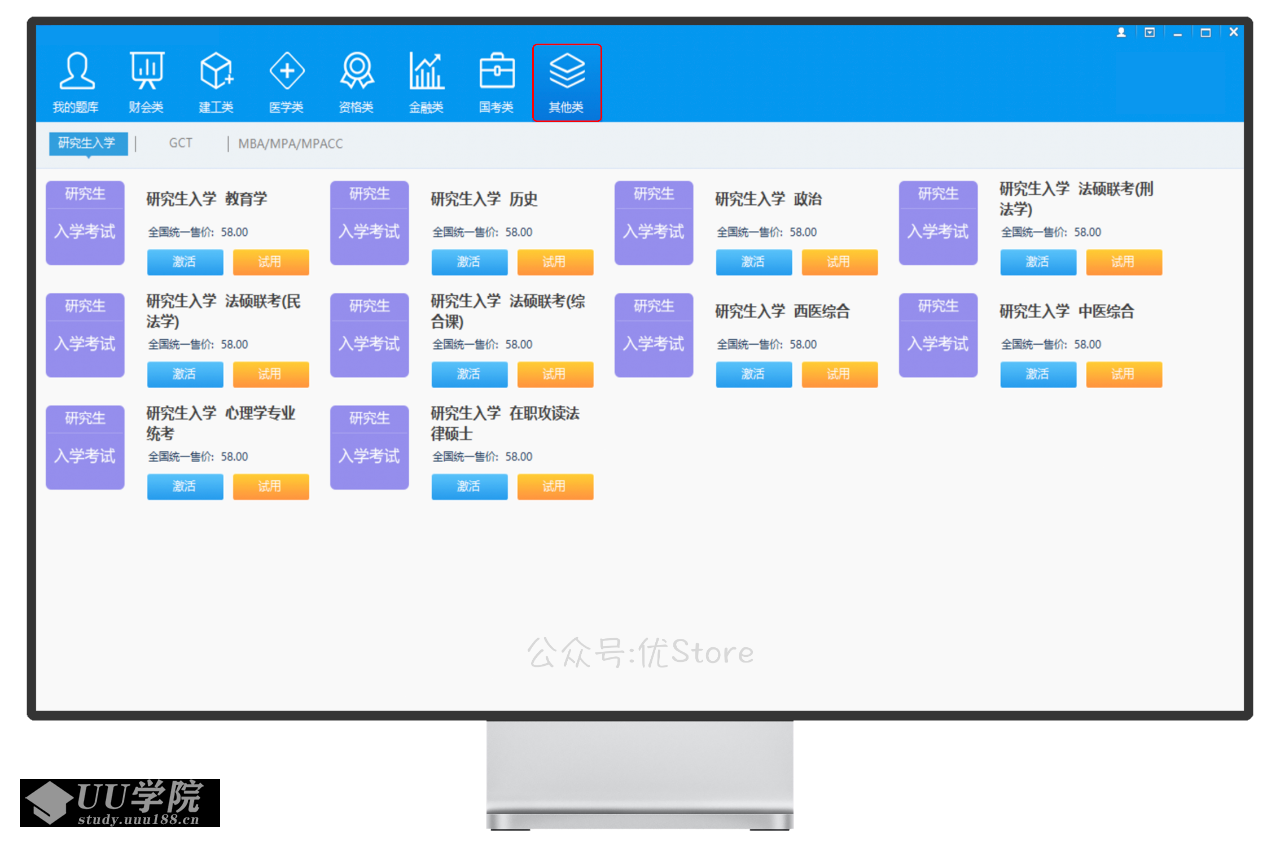Switch to MBA/MPA/MPACC tab
The image size is (1280, 847).
tap(290, 144)
